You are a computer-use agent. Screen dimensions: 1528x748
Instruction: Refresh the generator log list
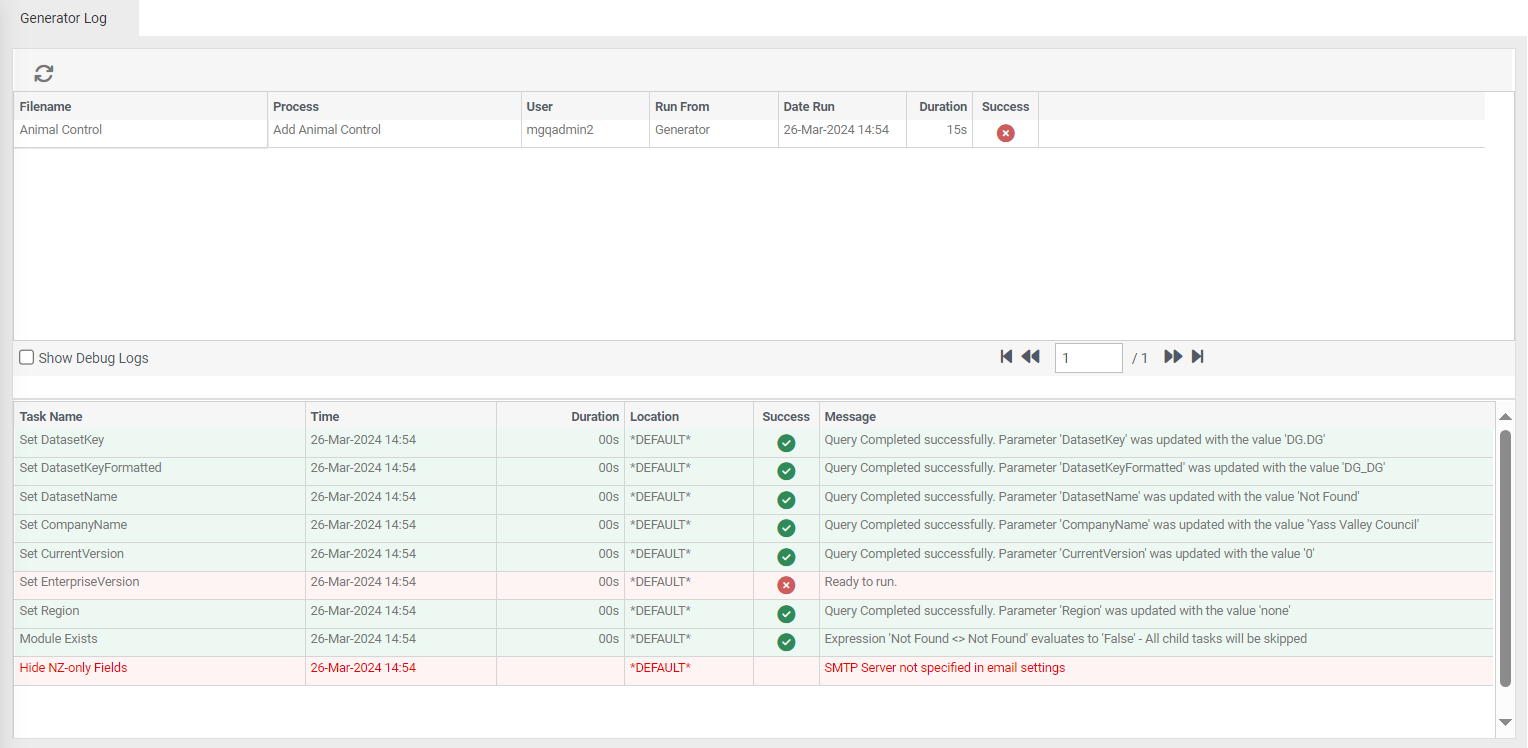click(x=43, y=72)
